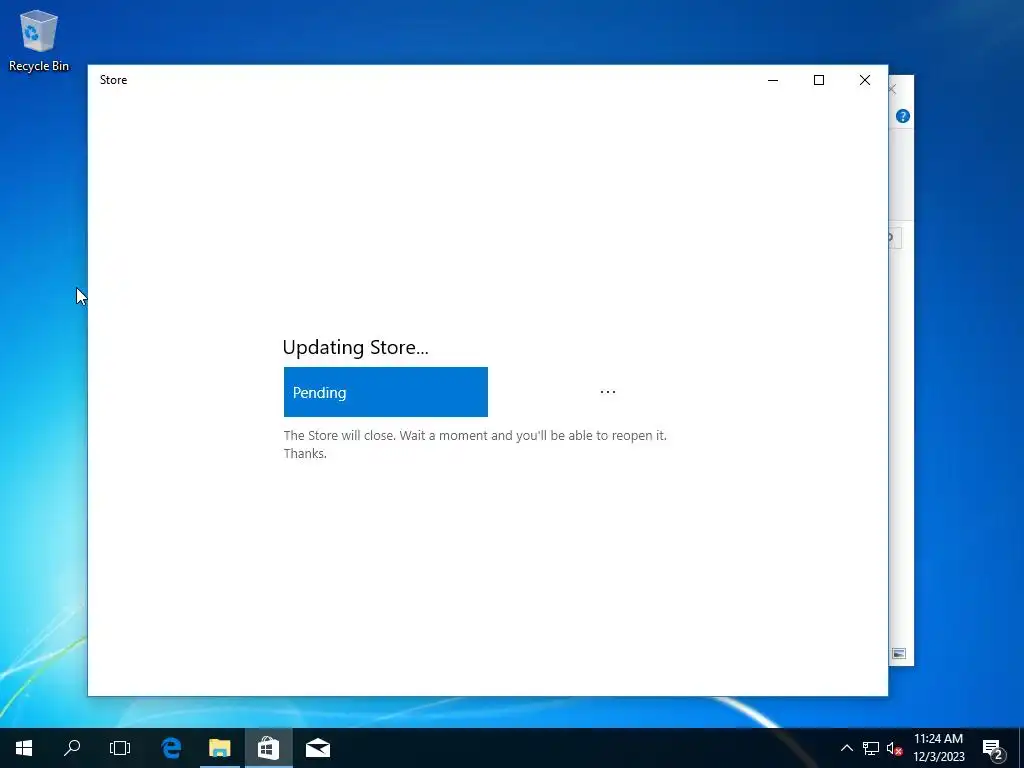
Task: Open the Mail app from taskbar
Action: [x=318, y=748]
